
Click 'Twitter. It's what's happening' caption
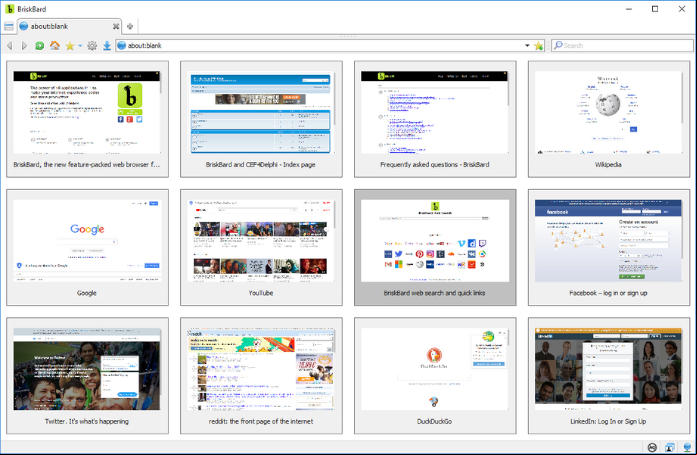click(x=87, y=421)
